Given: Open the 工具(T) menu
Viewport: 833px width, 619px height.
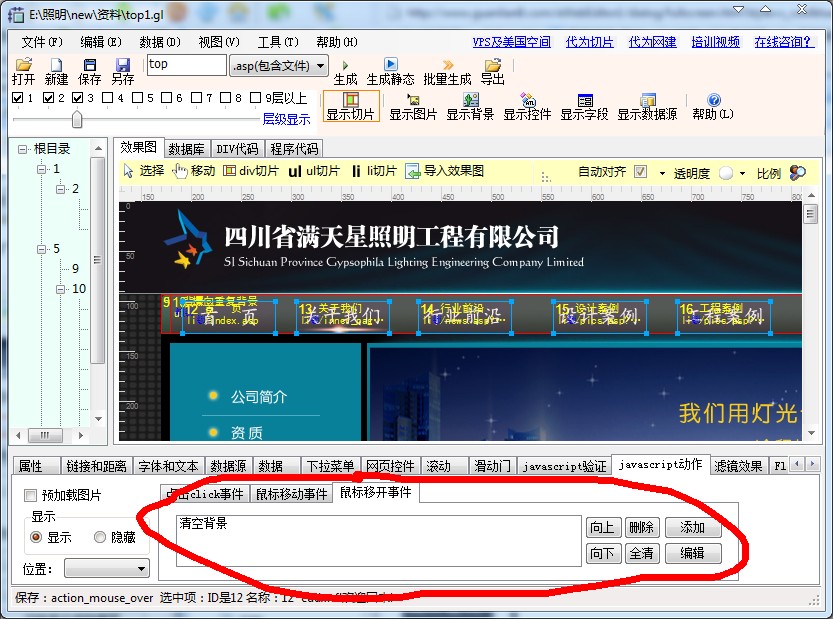Looking at the screenshot, I should pyautogui.click(x=278, y=42).
